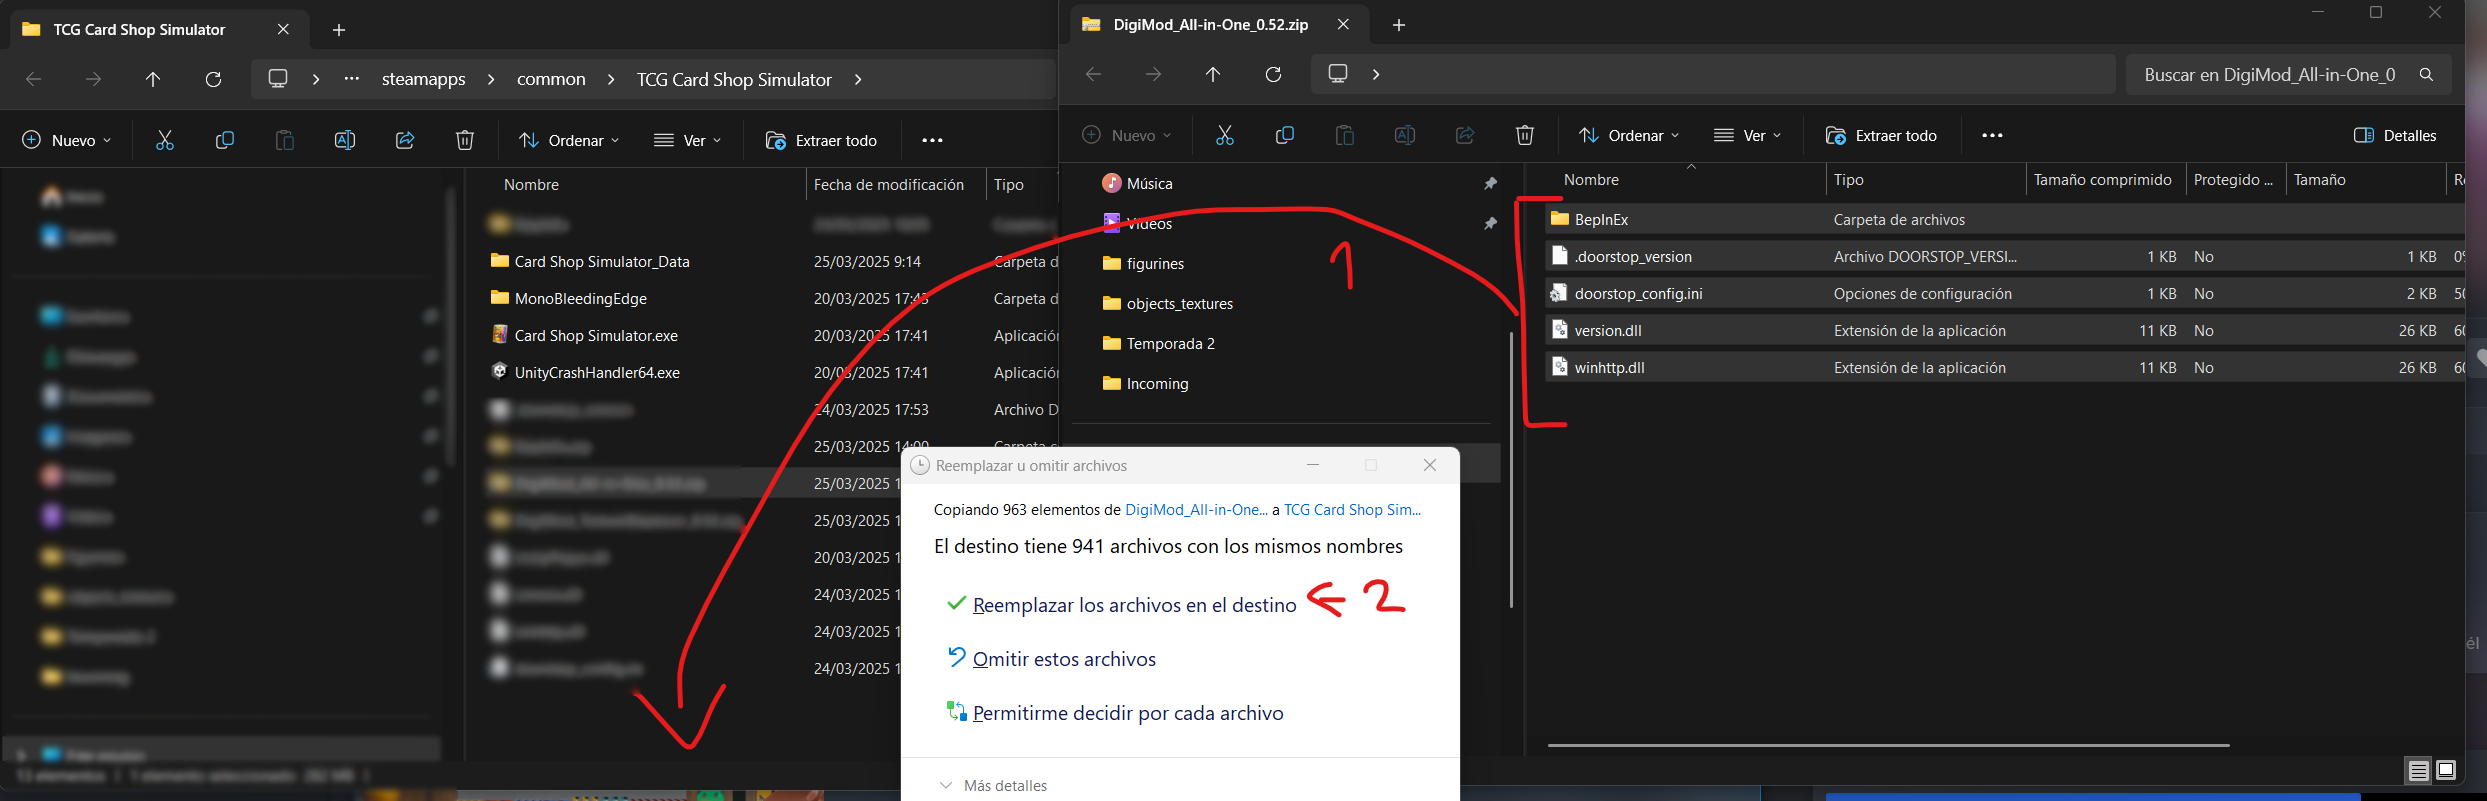Show hidden breadcrumb folders via the ellipsis
The height and width of the screenshot is (801, 2487).
coord(352,79)
